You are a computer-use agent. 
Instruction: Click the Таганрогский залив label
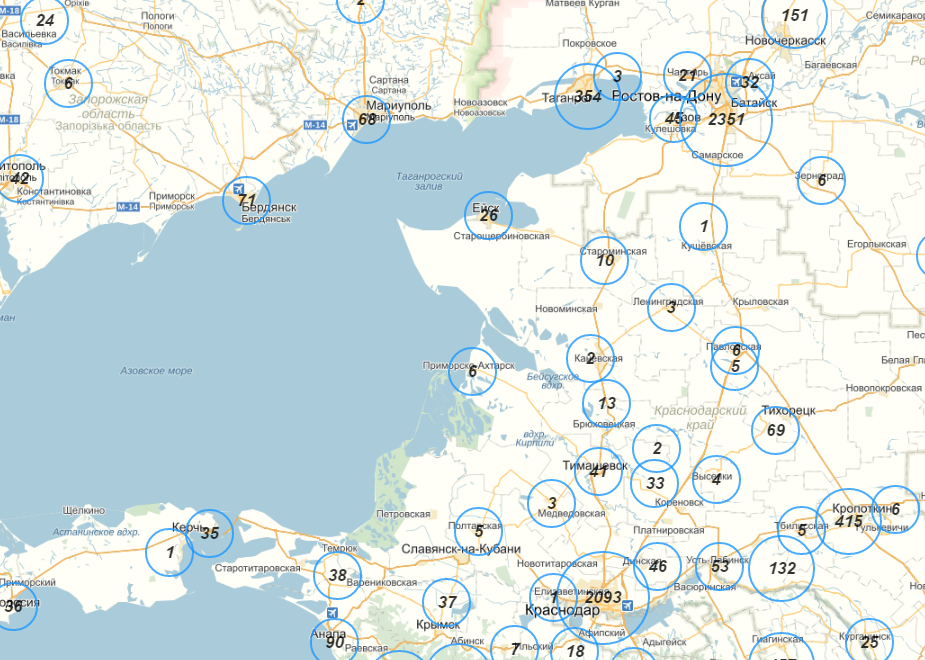pos(429,181)
